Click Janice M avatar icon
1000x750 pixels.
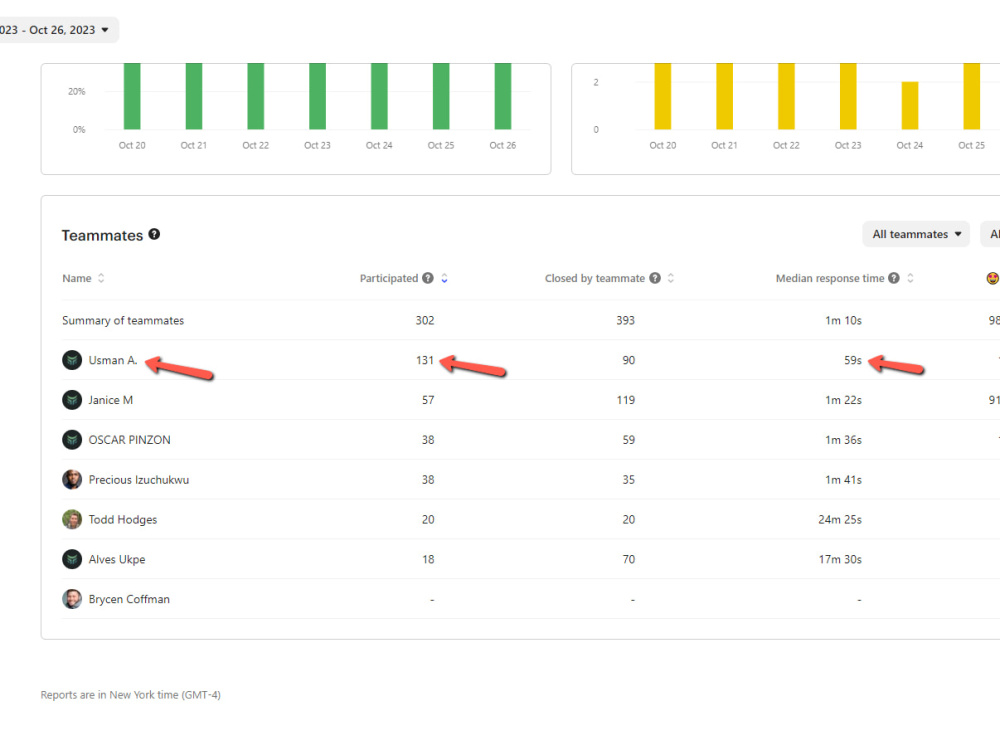coord(72,400)
